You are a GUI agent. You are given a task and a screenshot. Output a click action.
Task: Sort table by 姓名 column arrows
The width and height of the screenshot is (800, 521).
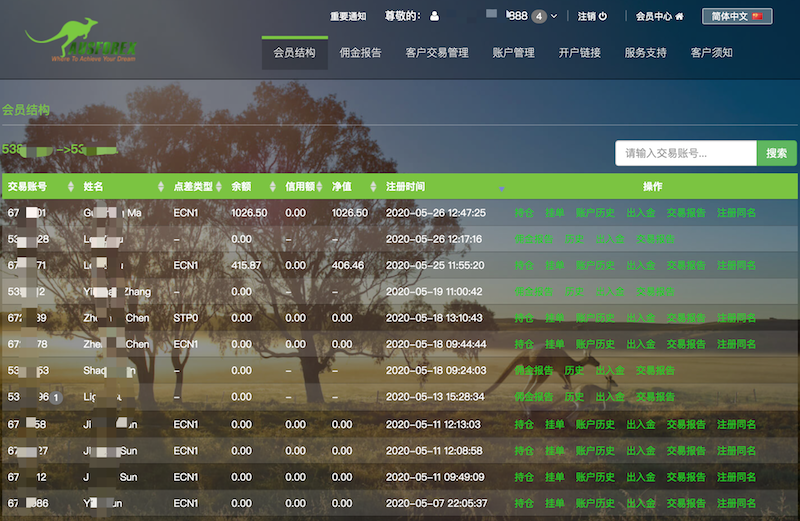coord(162,187)
